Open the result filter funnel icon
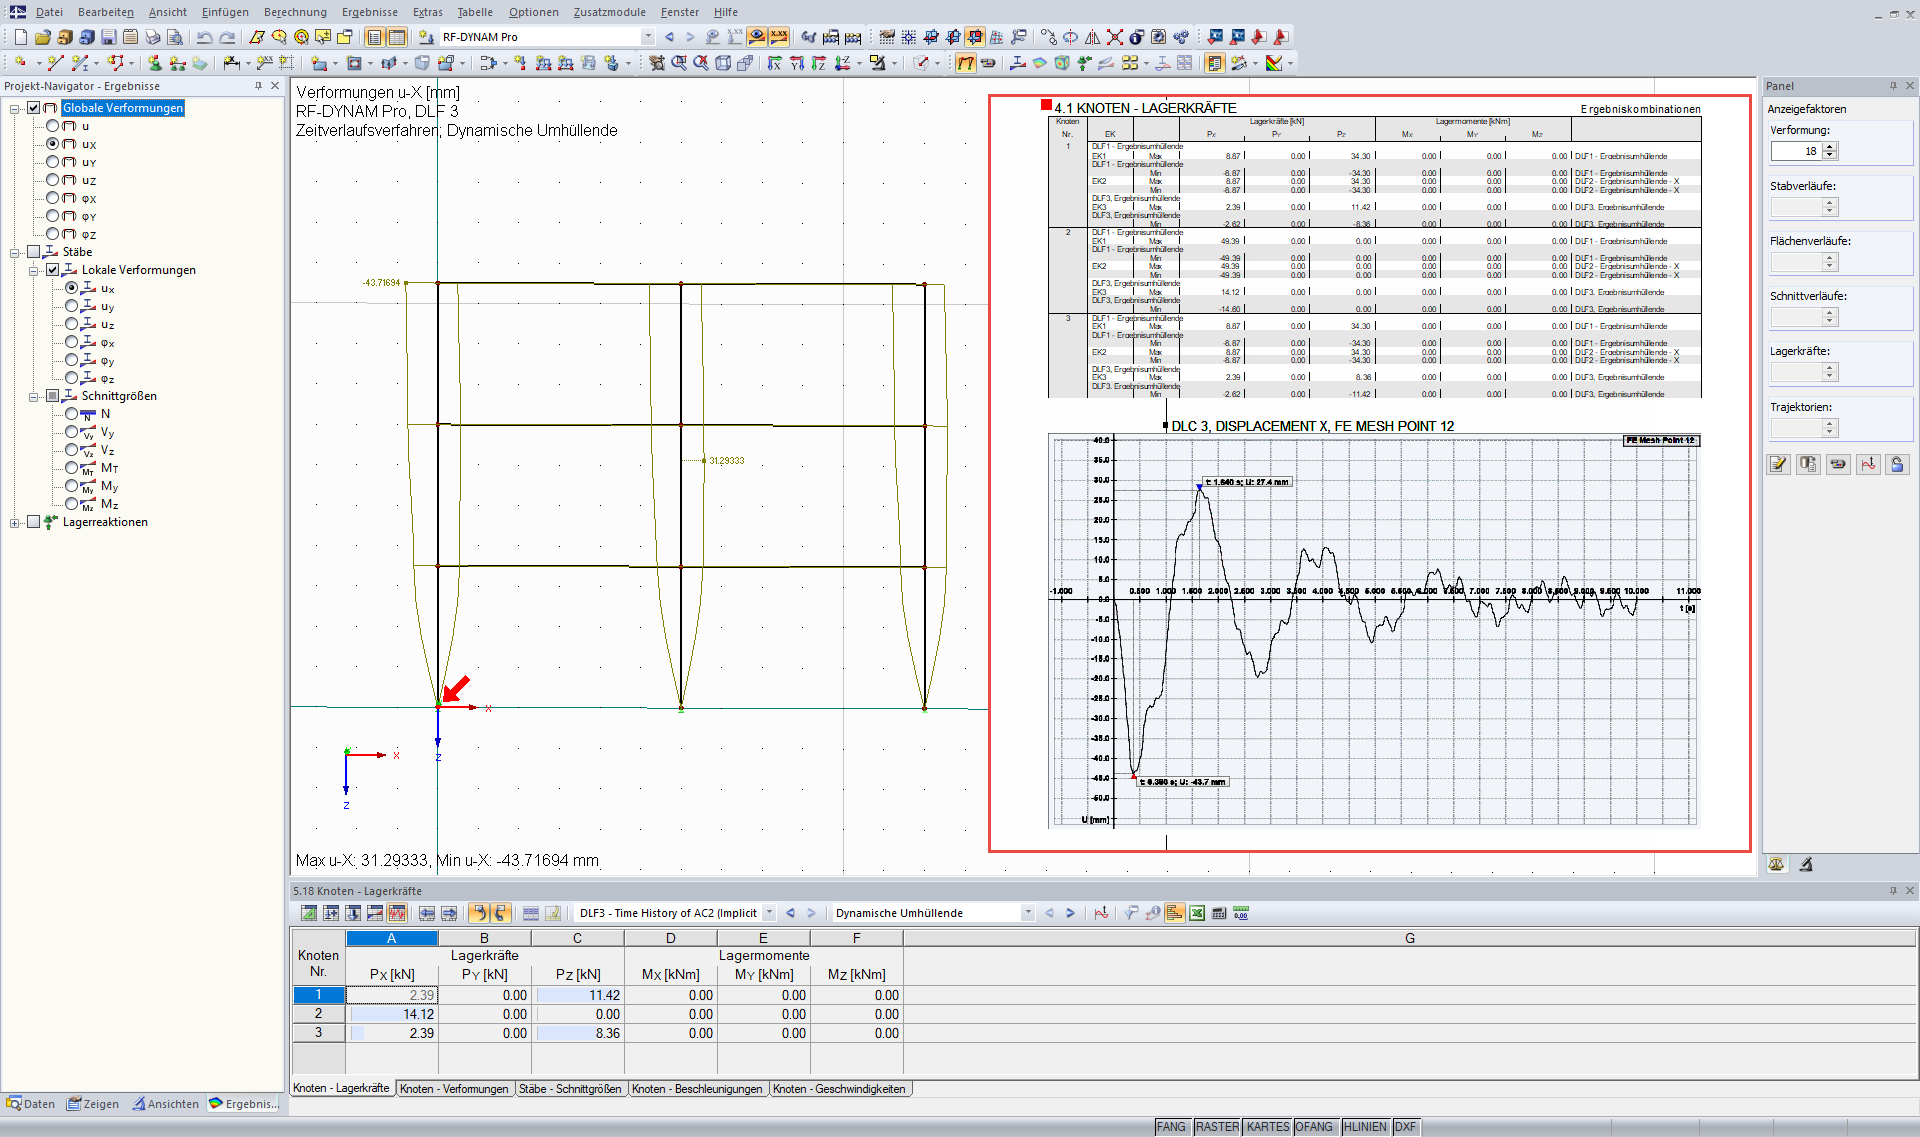Screen dimensions: 1920x1137 pyautogui.click(x=1131, y=912)
